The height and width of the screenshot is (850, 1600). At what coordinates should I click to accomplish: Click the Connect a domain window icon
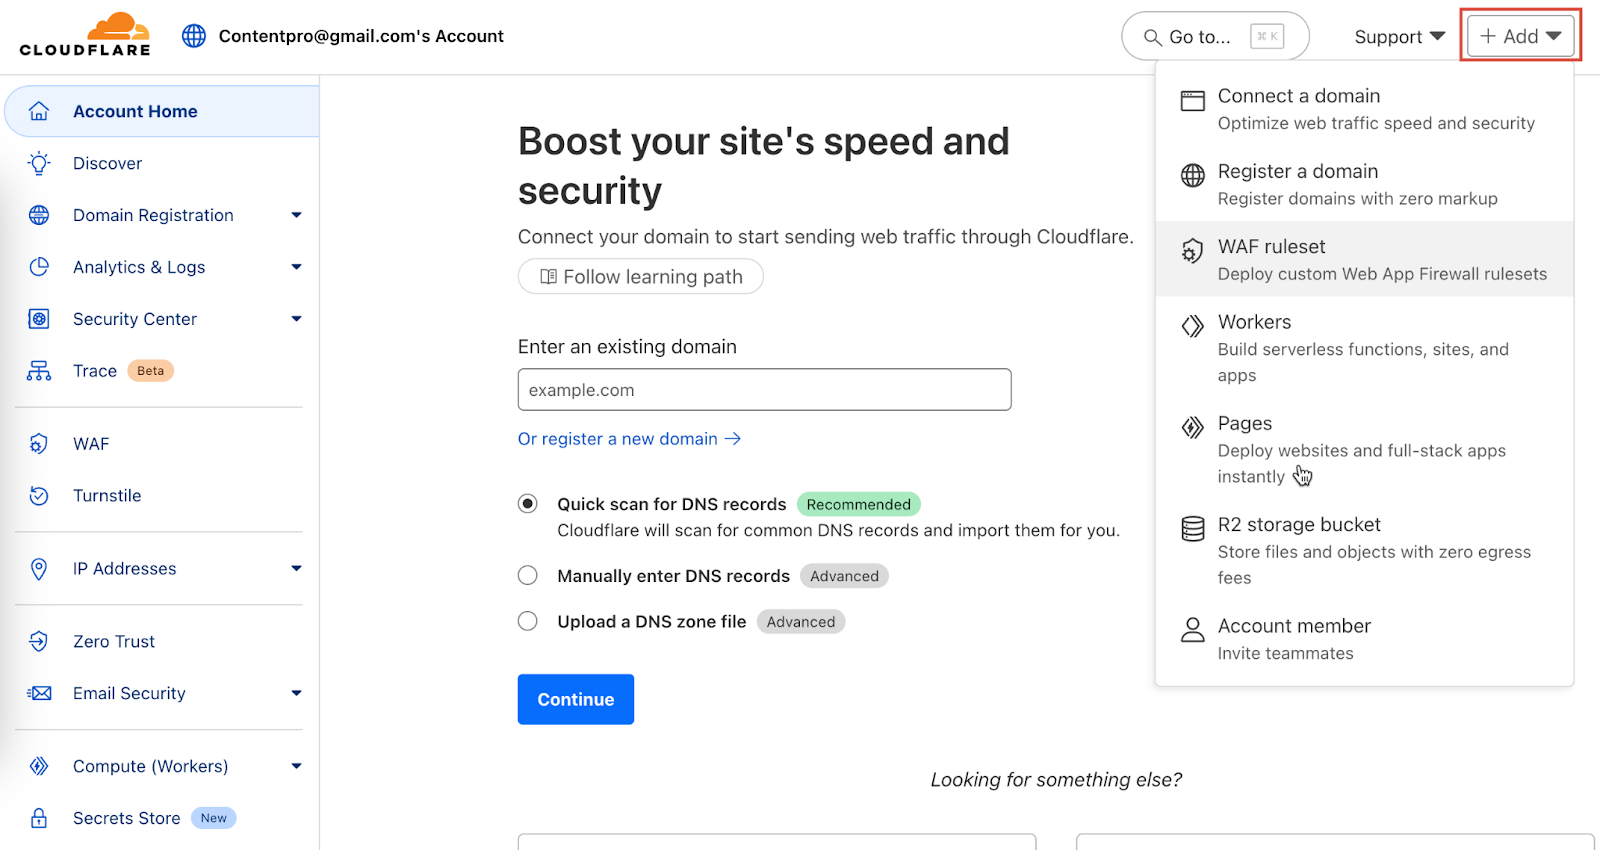tap(1193, 100)
